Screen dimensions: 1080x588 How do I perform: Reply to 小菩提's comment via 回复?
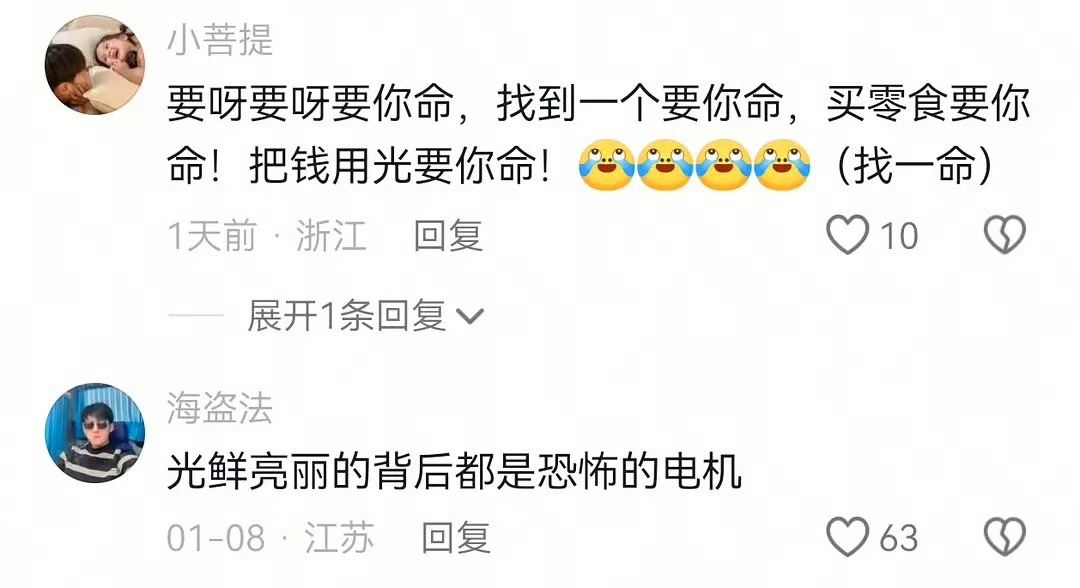coord(448,235)
